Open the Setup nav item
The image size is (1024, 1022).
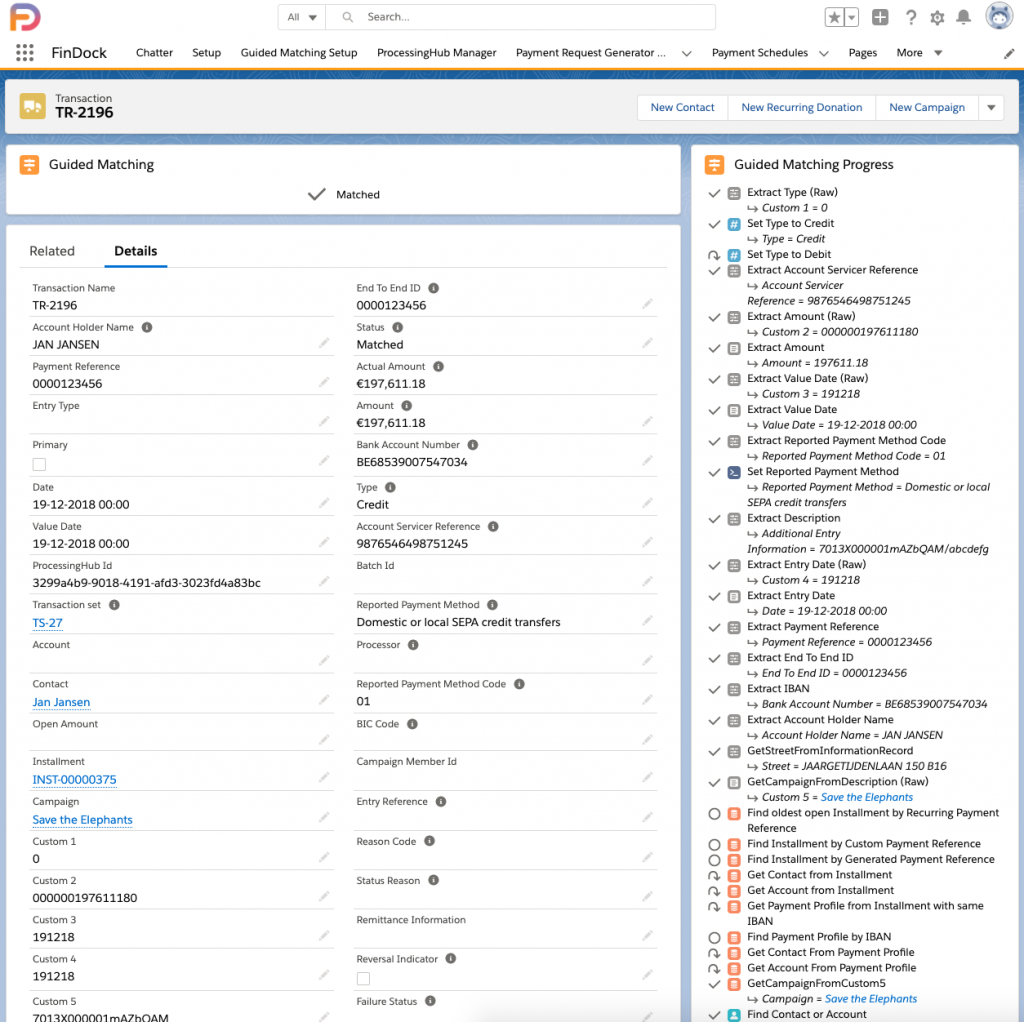click(206, 53)
